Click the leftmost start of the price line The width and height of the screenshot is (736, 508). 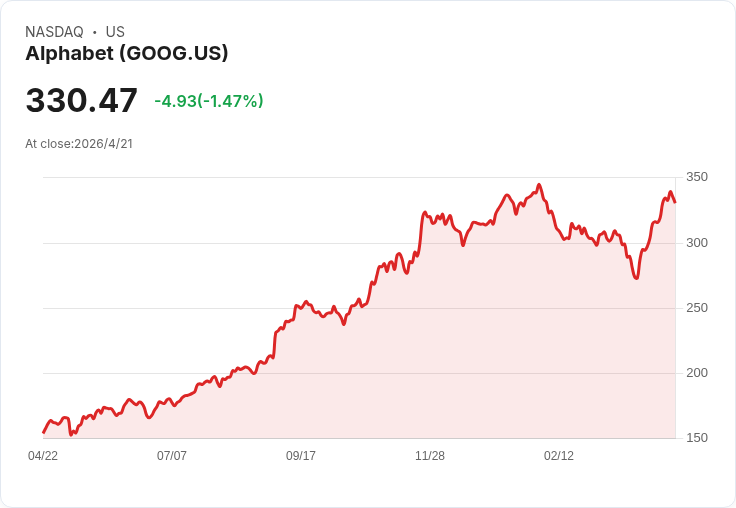point(44,432)
